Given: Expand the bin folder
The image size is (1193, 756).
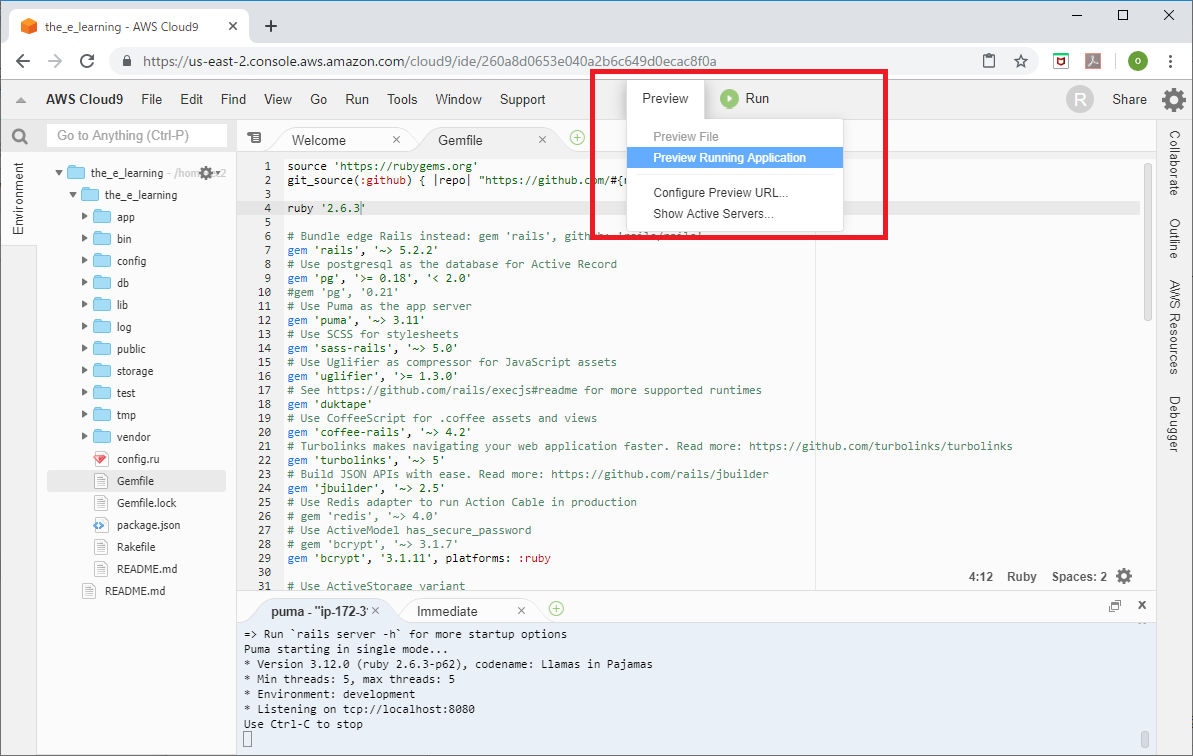Looking at the screenshot, I should point(84,239).
